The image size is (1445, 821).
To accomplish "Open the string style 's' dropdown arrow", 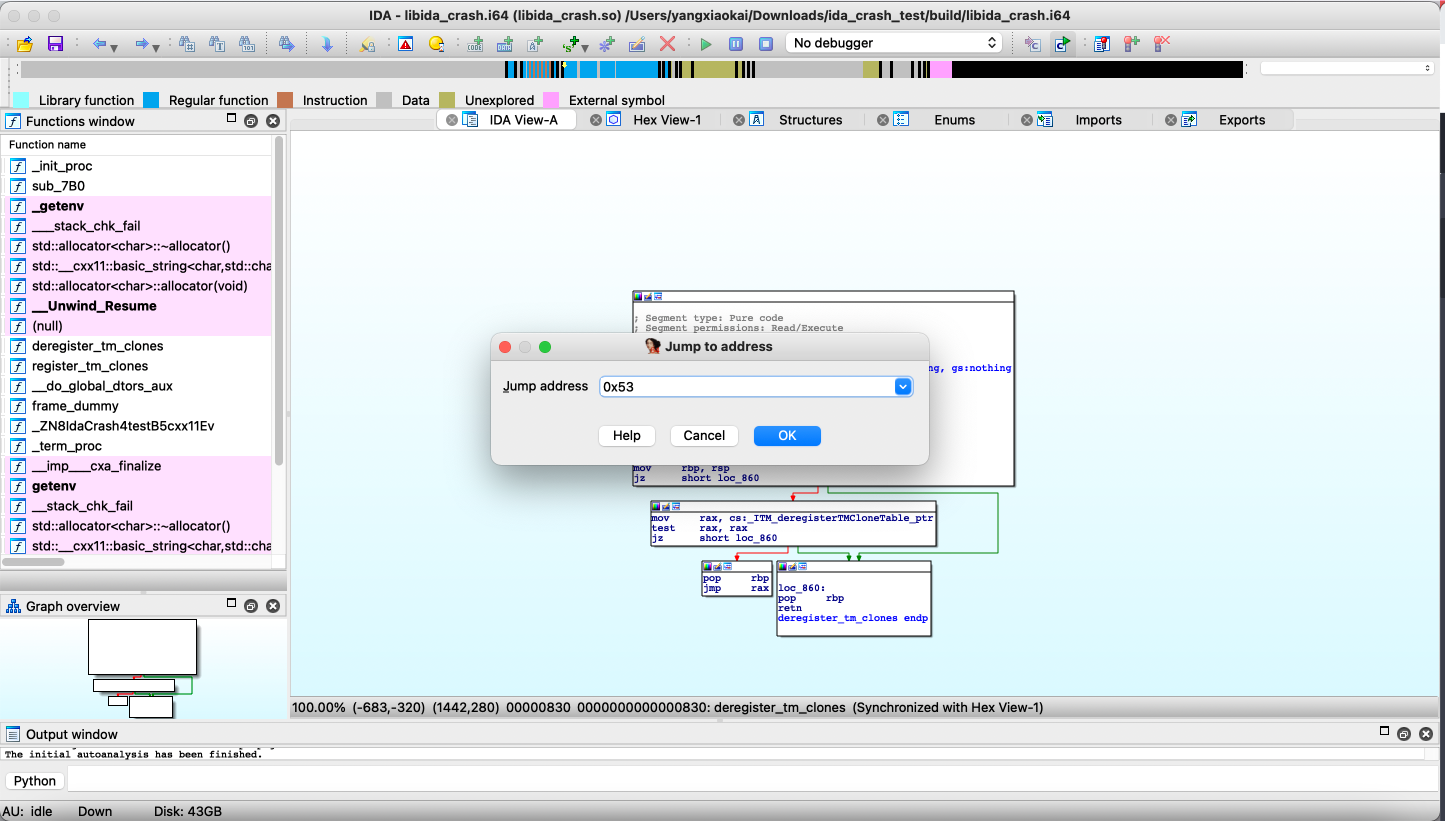I will pyautogui.click(x=585, y=47).
